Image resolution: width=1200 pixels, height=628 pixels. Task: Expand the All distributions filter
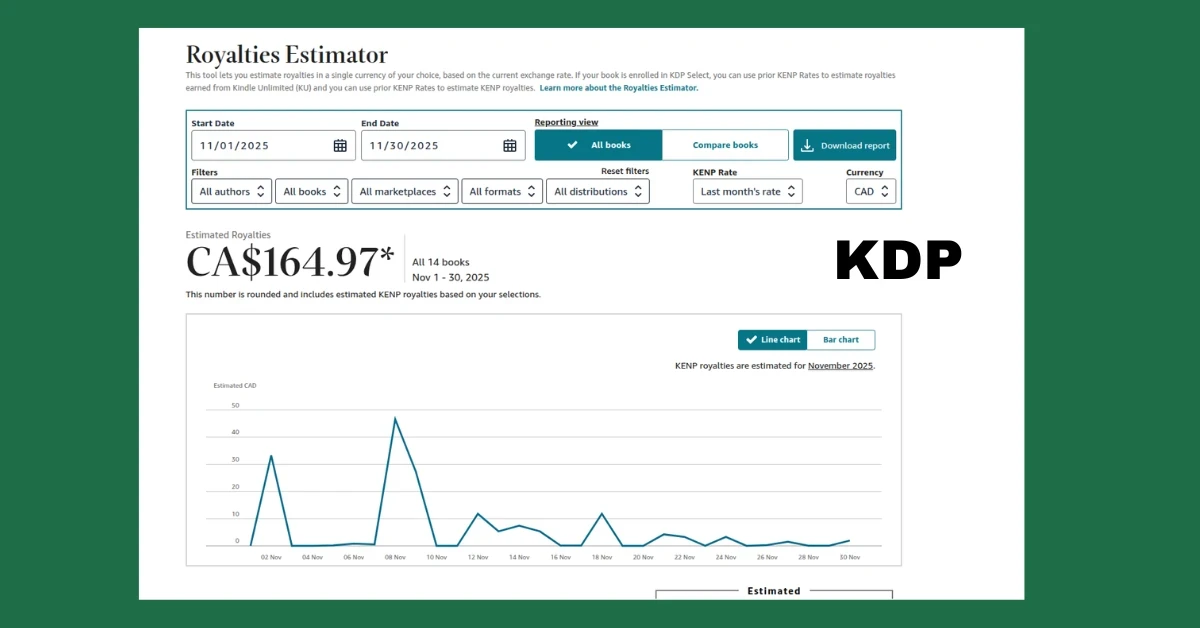tap(597, 192)
